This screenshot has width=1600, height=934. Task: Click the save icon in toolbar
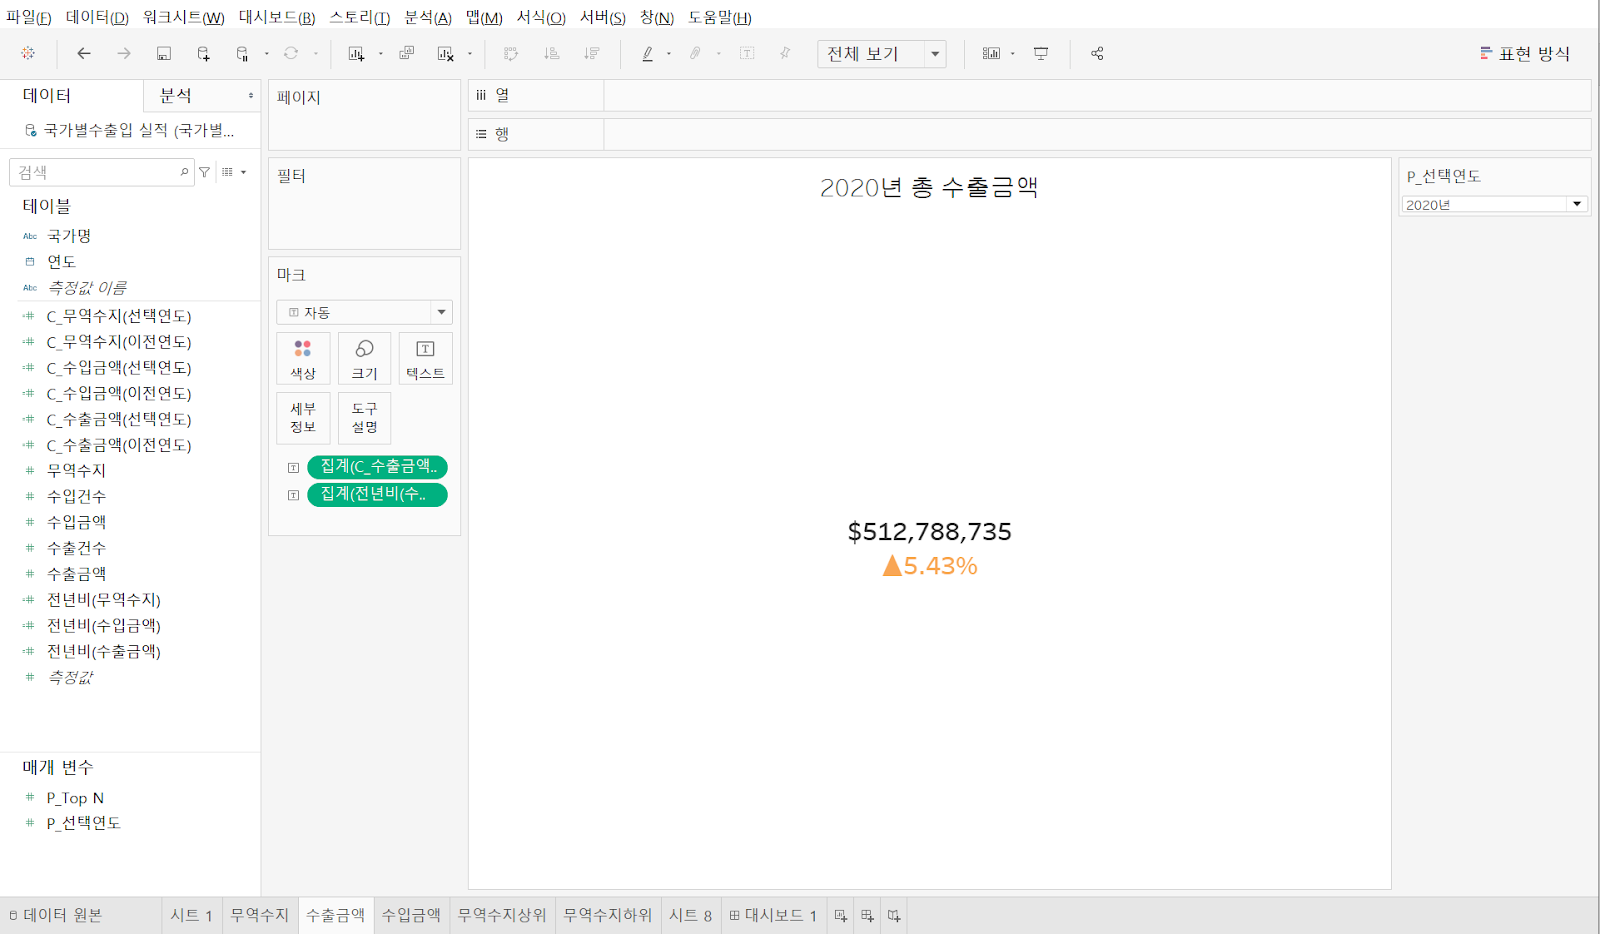pyautogui.click(x=164, y=53)
